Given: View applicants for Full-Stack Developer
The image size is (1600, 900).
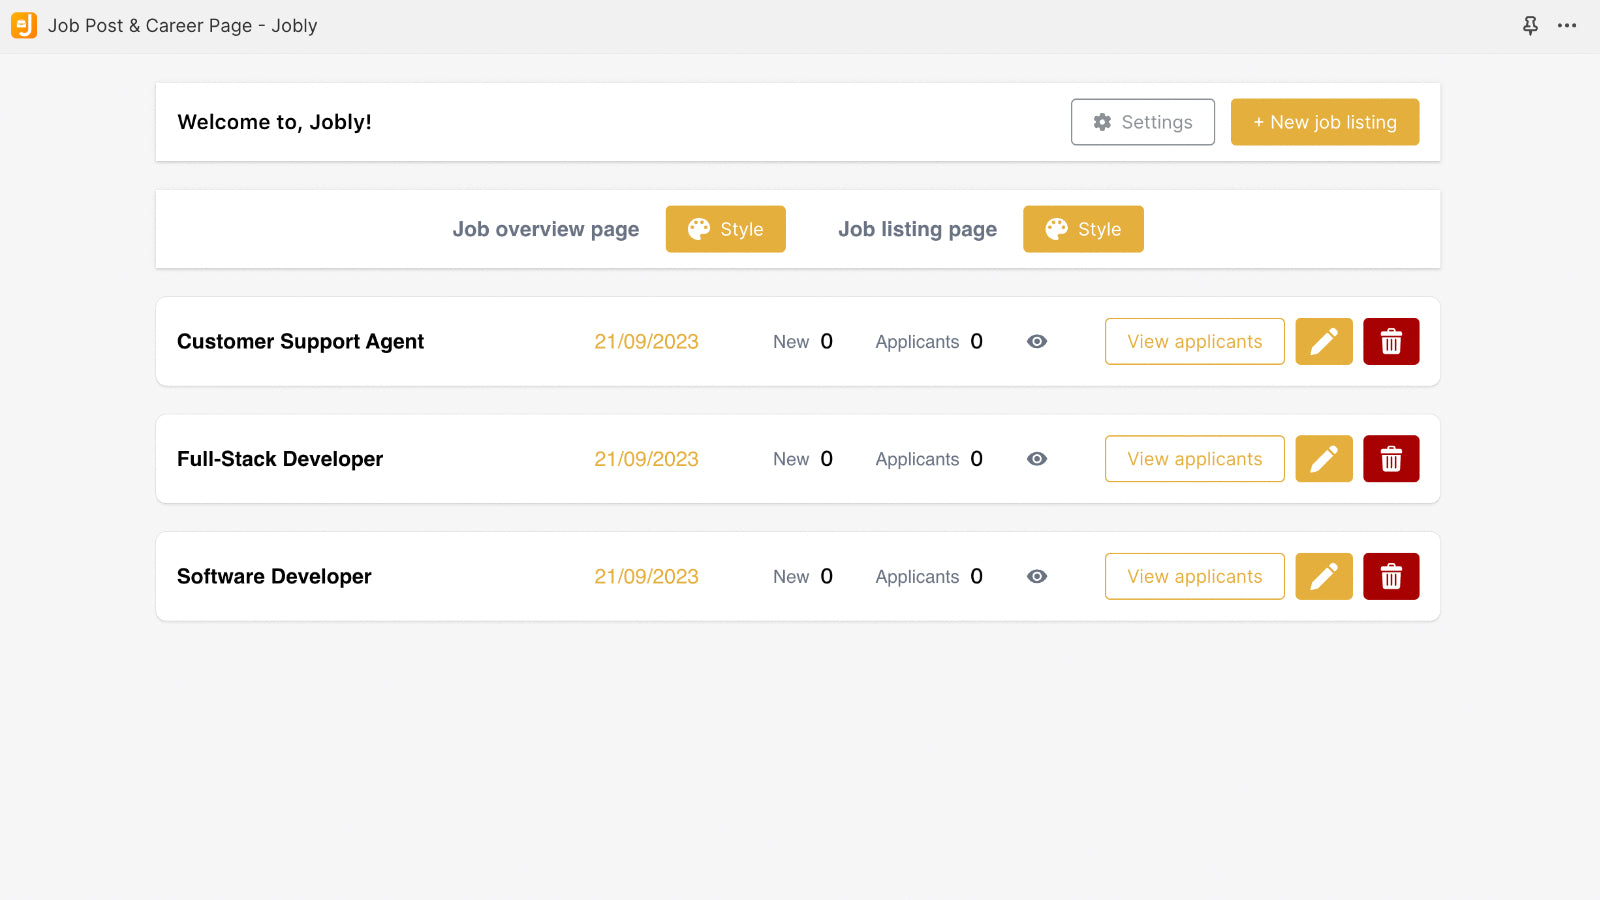Looking at the screenshot, I should click(1194, 458).
